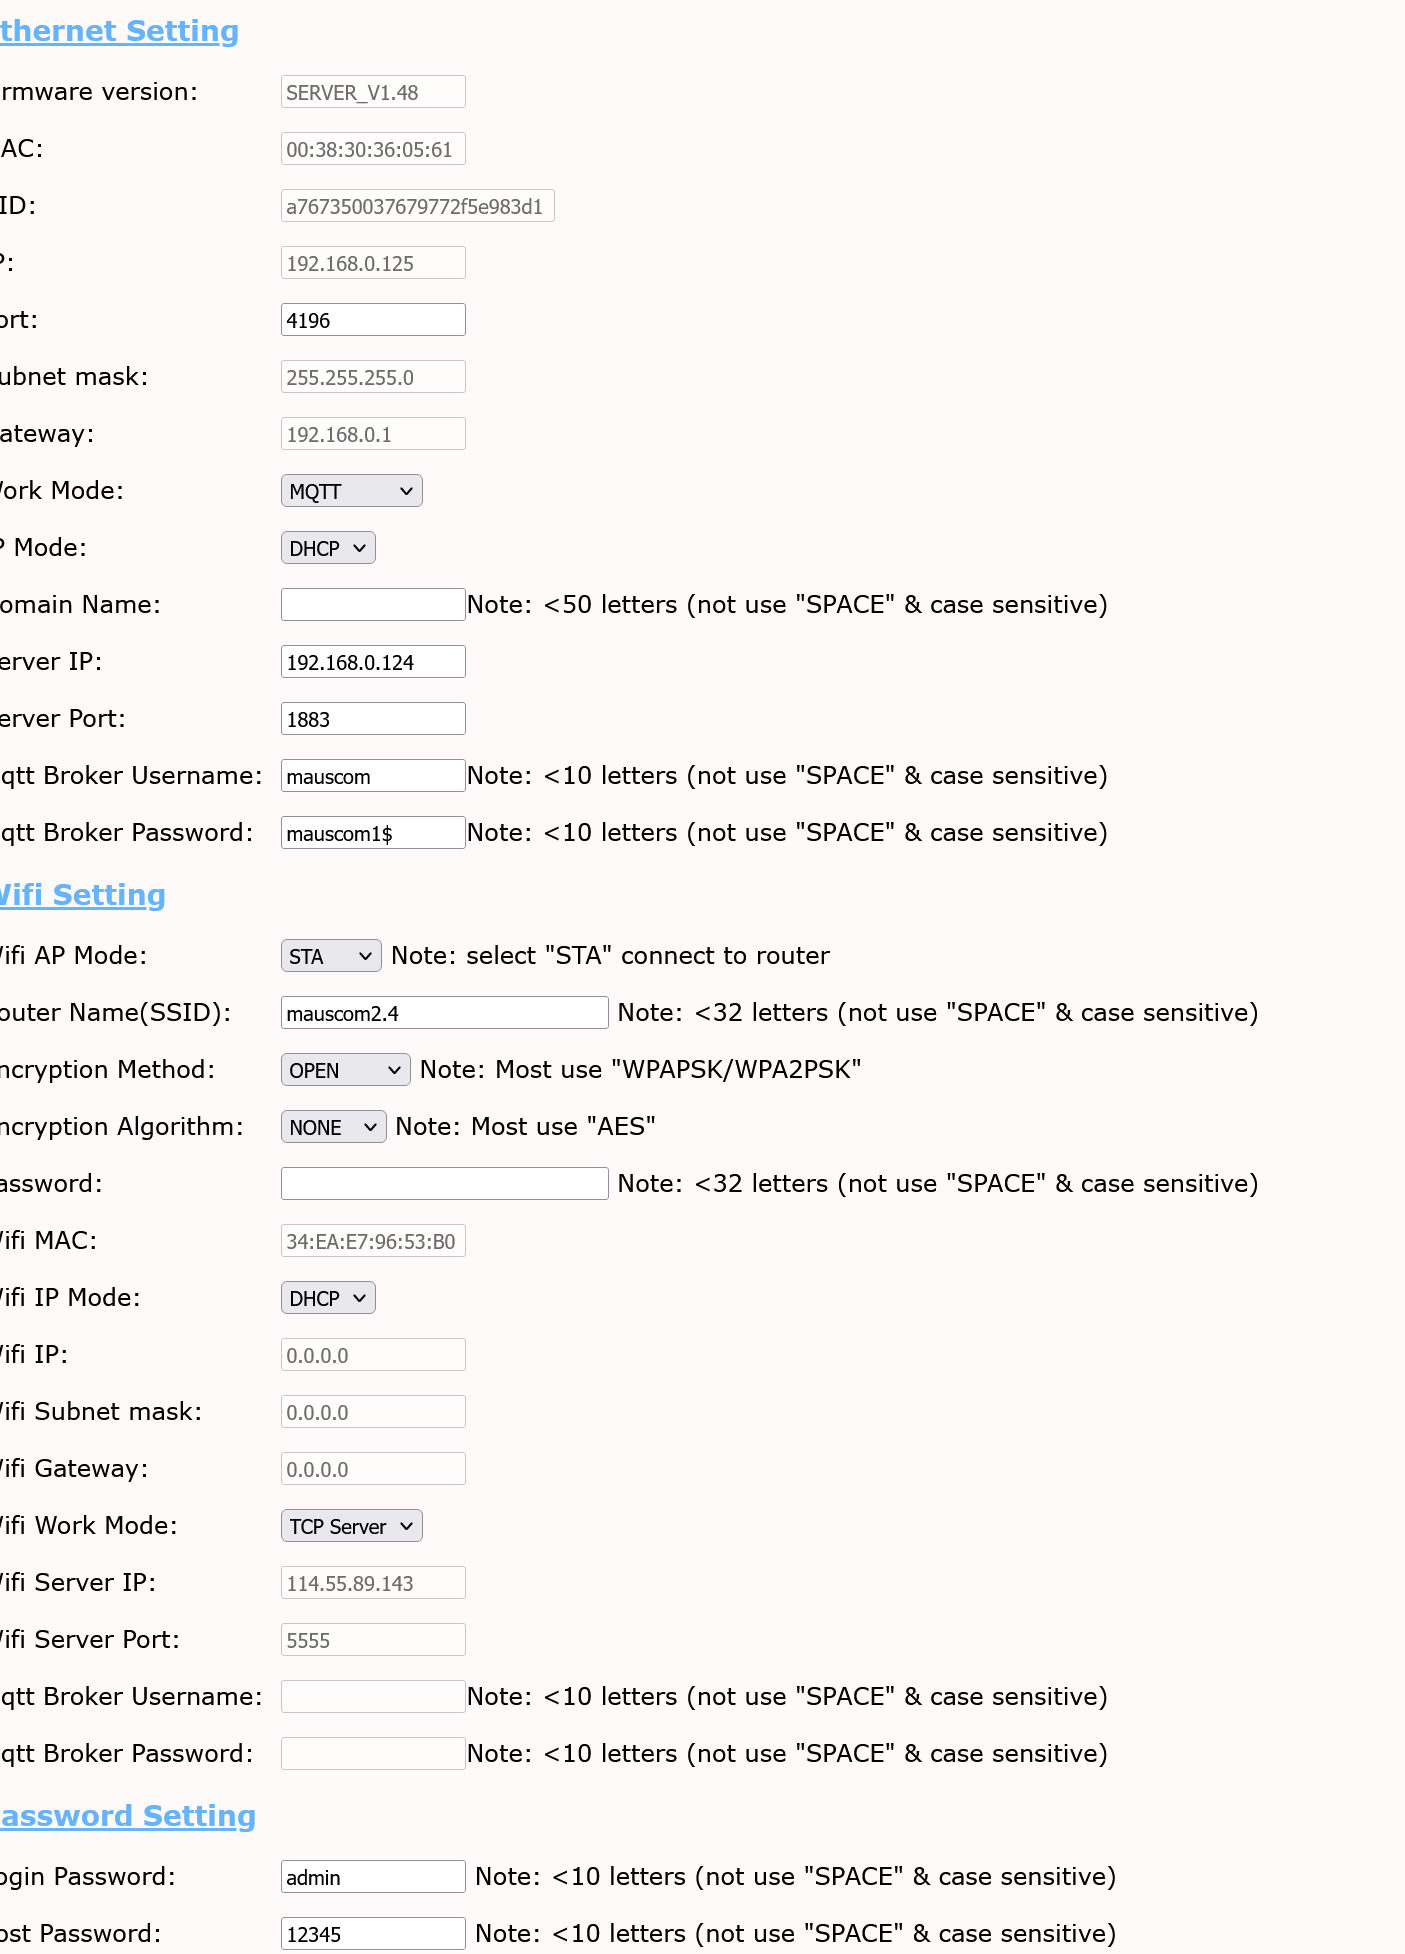The image size is (1405, 1954).
Task: Expand the Encryption Algorithm NONE dropdown
Action: (333, 1127)
